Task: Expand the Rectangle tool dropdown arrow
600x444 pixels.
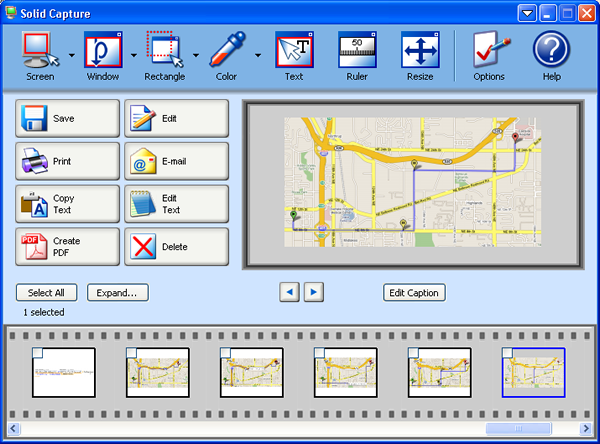Action: (196, 56)
